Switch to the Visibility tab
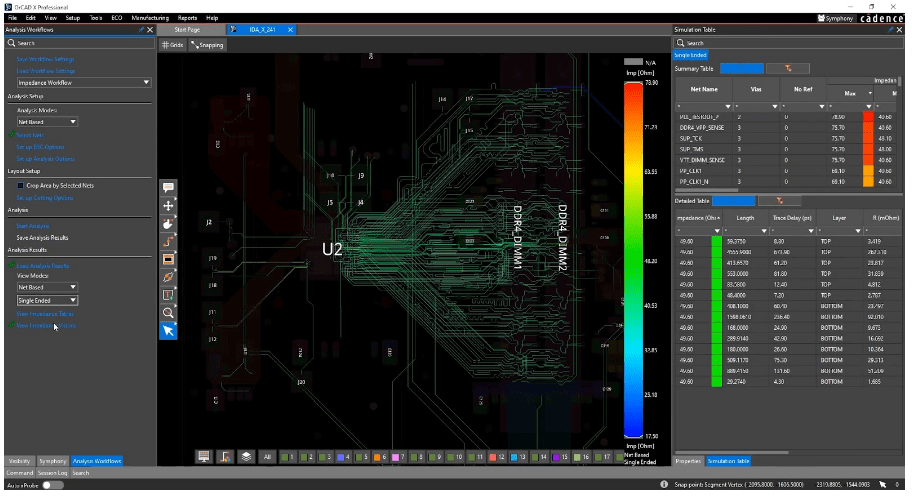This screenshot has height=496, width=912. pos(19,461)
